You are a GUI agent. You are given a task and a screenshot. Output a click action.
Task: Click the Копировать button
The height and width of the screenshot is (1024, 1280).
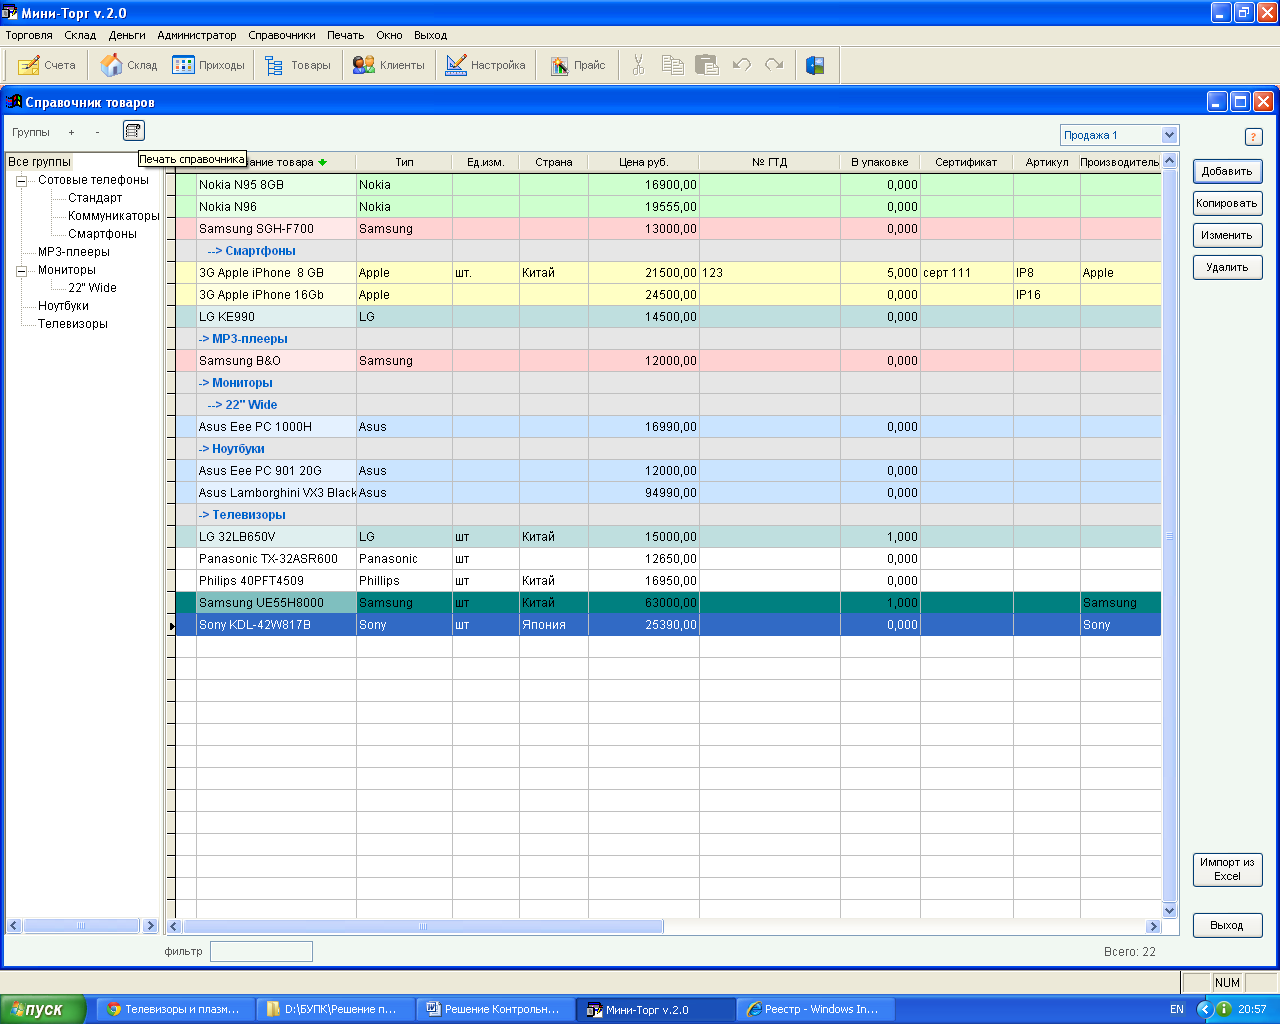tap(1227, 203)
